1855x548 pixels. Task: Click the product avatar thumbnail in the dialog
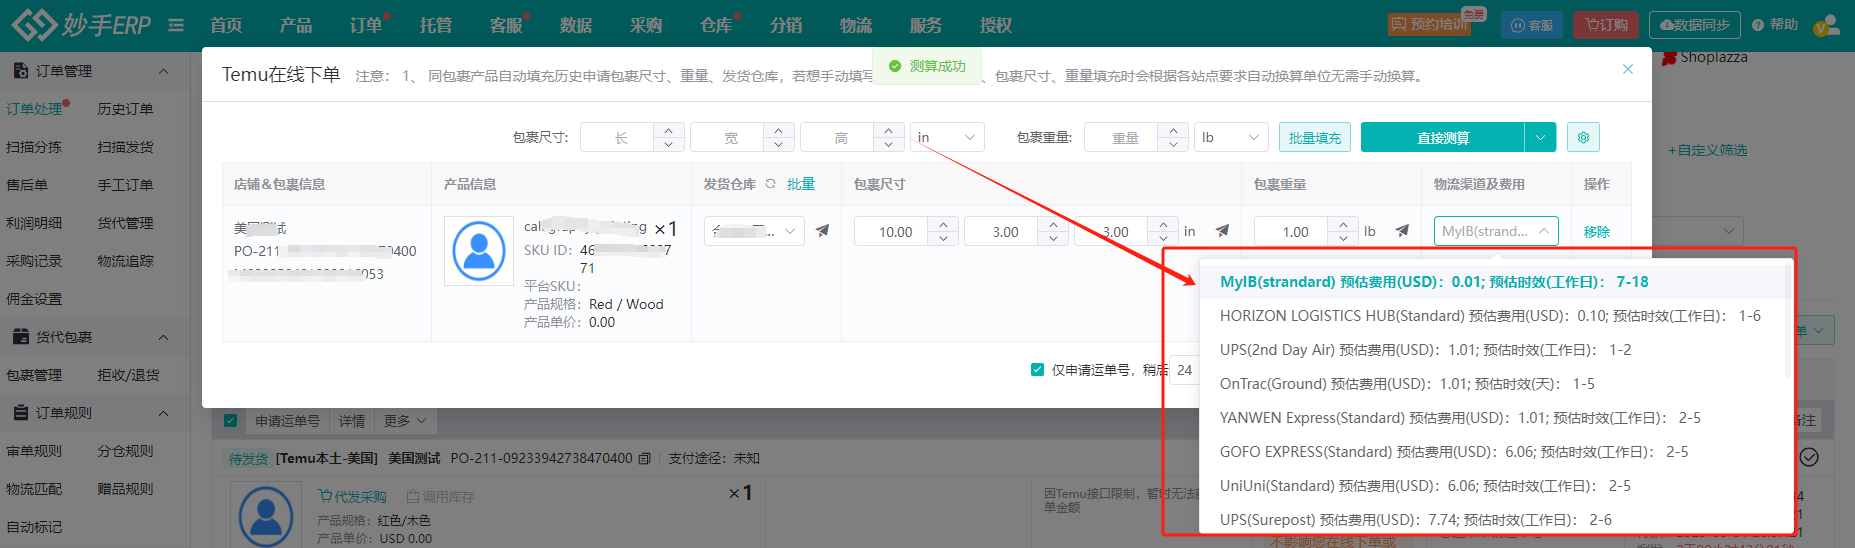pyautogui.click(x=479, y=251)
